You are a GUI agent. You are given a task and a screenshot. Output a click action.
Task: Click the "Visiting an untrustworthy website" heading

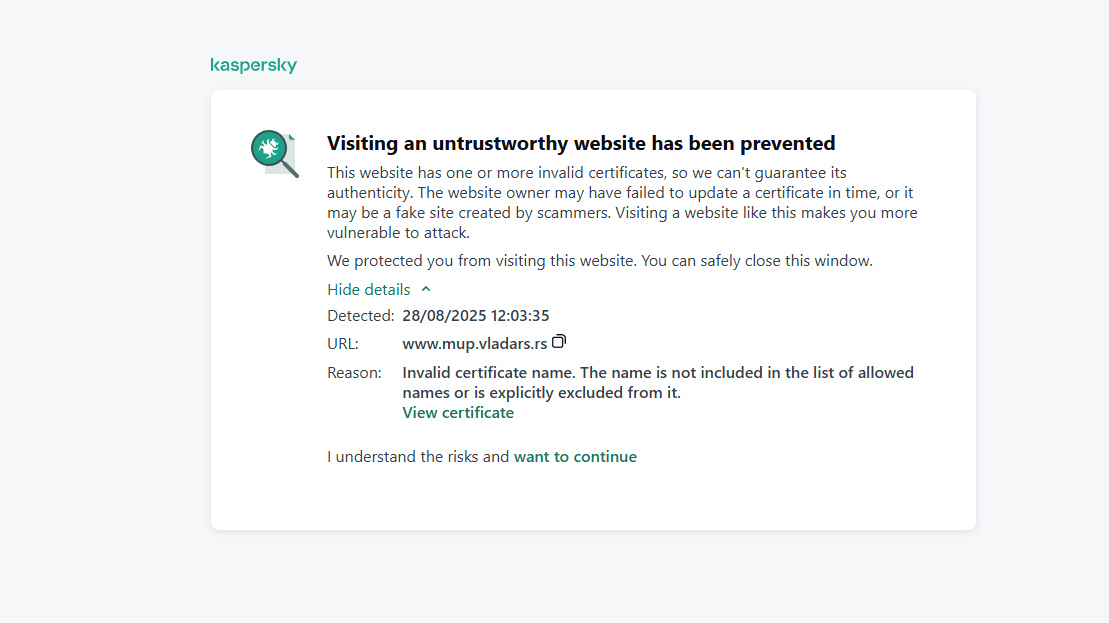[581, 143]
